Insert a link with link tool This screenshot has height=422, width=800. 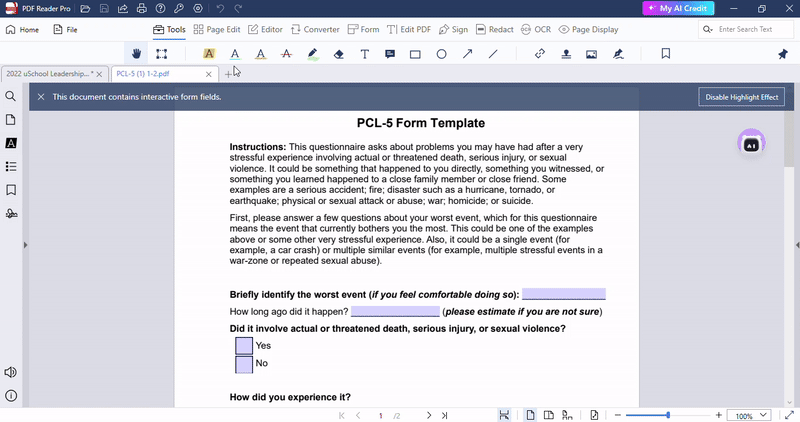pyautogui.click(x=540, y=54)
